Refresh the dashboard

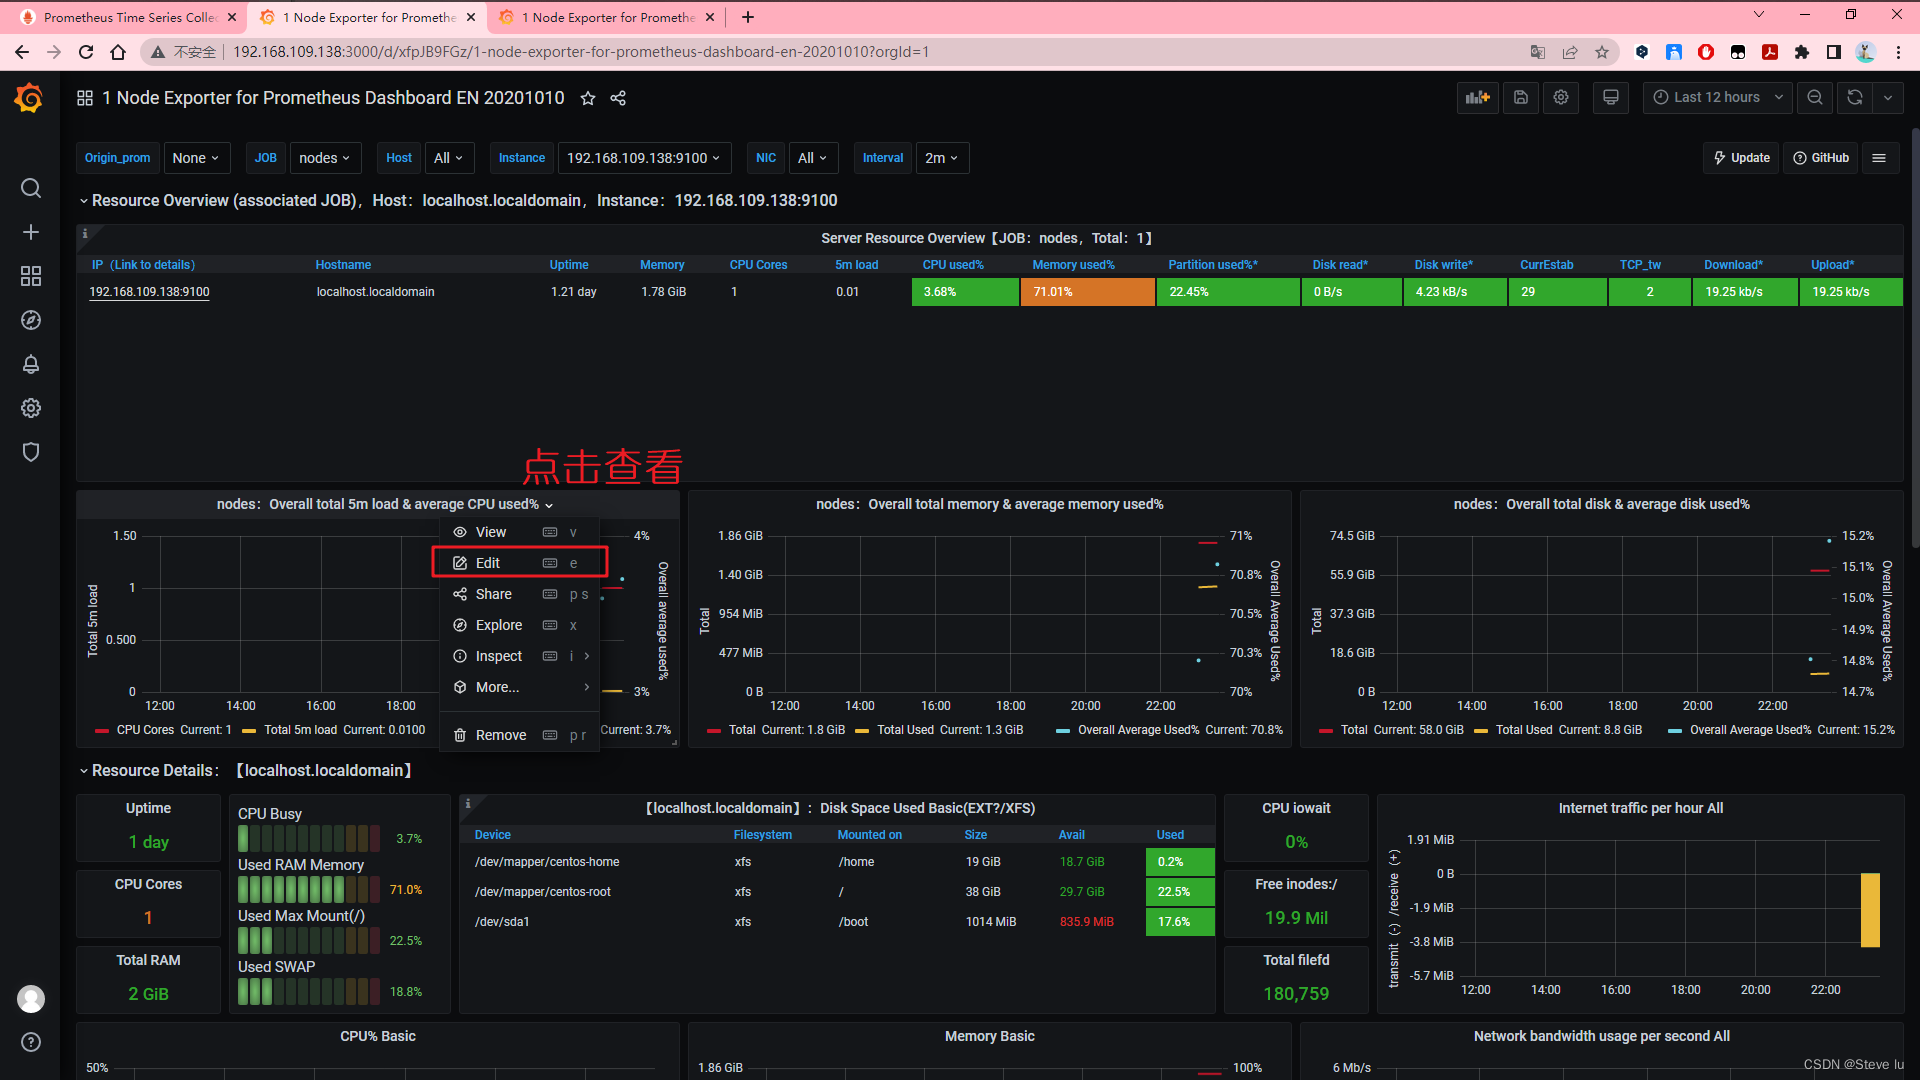(1855, 97)
